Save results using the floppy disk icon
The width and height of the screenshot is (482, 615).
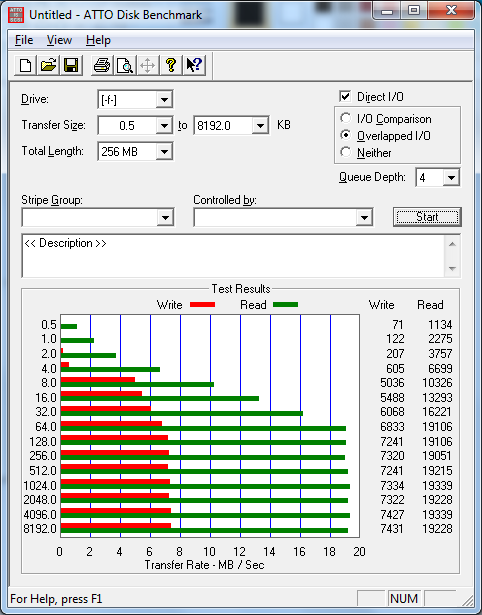pos(71,65)
